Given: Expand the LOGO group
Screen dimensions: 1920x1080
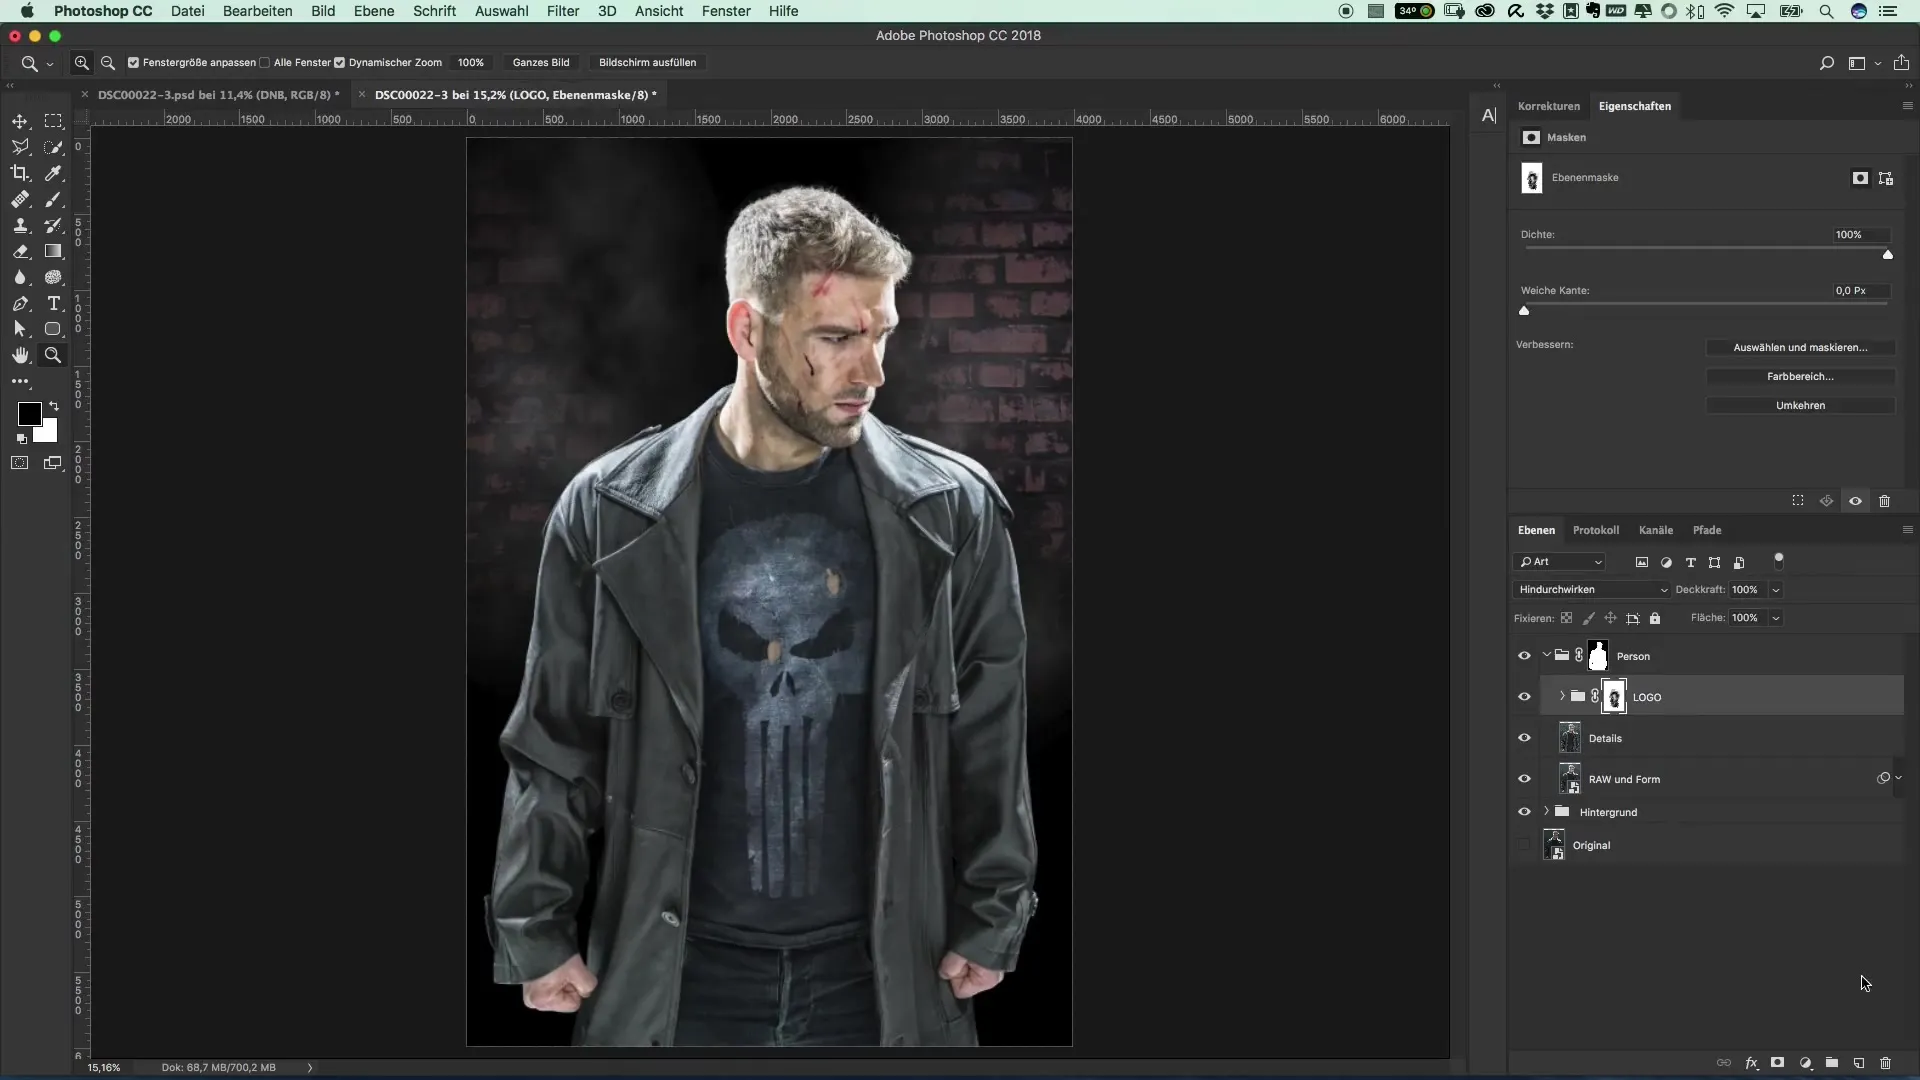Looking at the screenshot, I should coord(1562,697).
